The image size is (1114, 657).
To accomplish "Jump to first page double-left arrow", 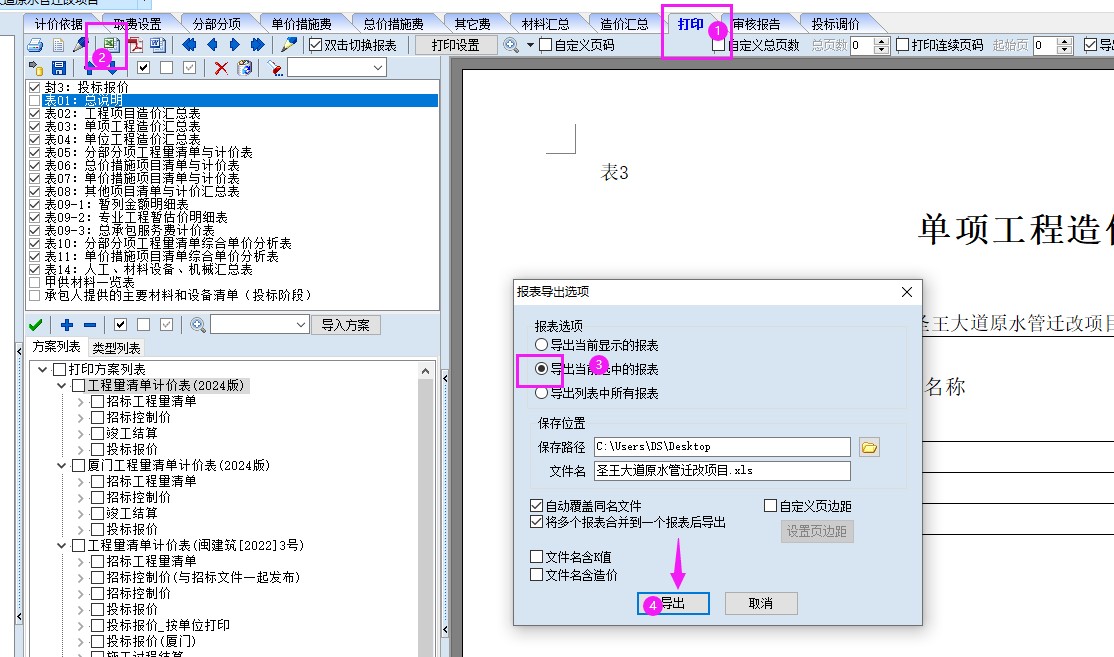I will pos(189,45).
